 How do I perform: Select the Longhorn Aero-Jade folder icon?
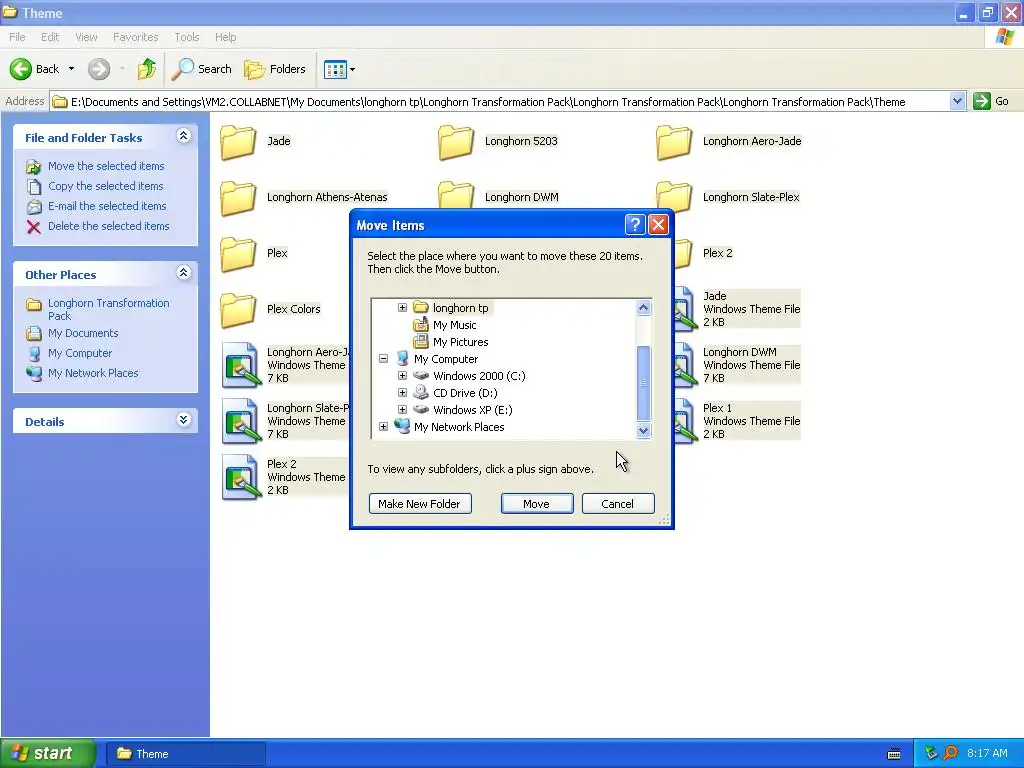(x=674, y=142)
